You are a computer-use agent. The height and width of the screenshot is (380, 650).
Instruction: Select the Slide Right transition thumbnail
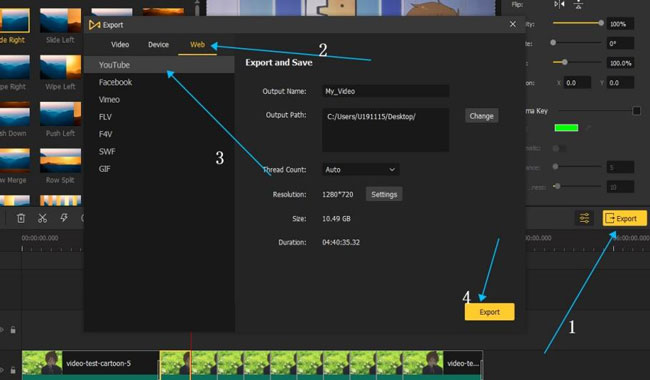pyautogui.click(x=14, y=21)
